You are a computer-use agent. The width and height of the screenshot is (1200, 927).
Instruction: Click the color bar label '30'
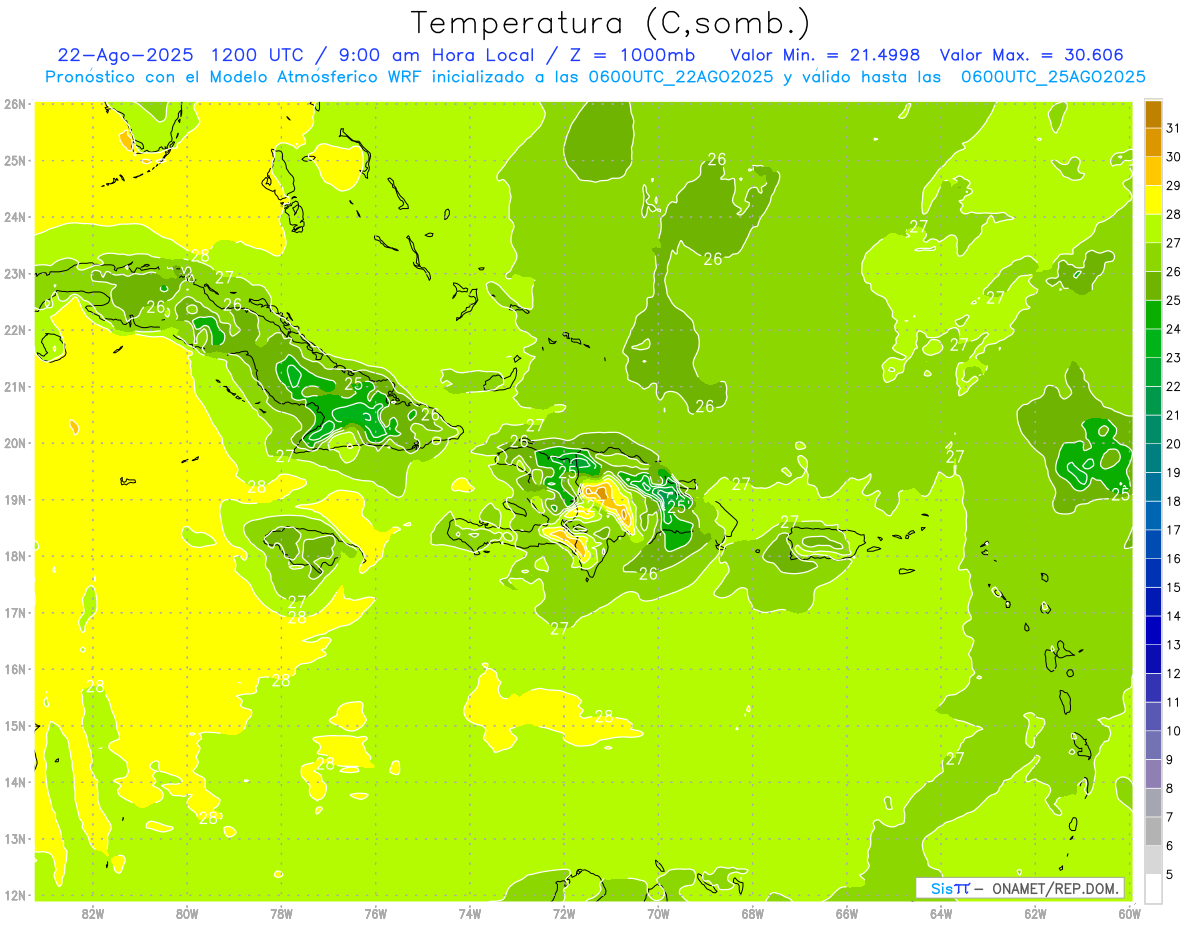click(1174, 157)
